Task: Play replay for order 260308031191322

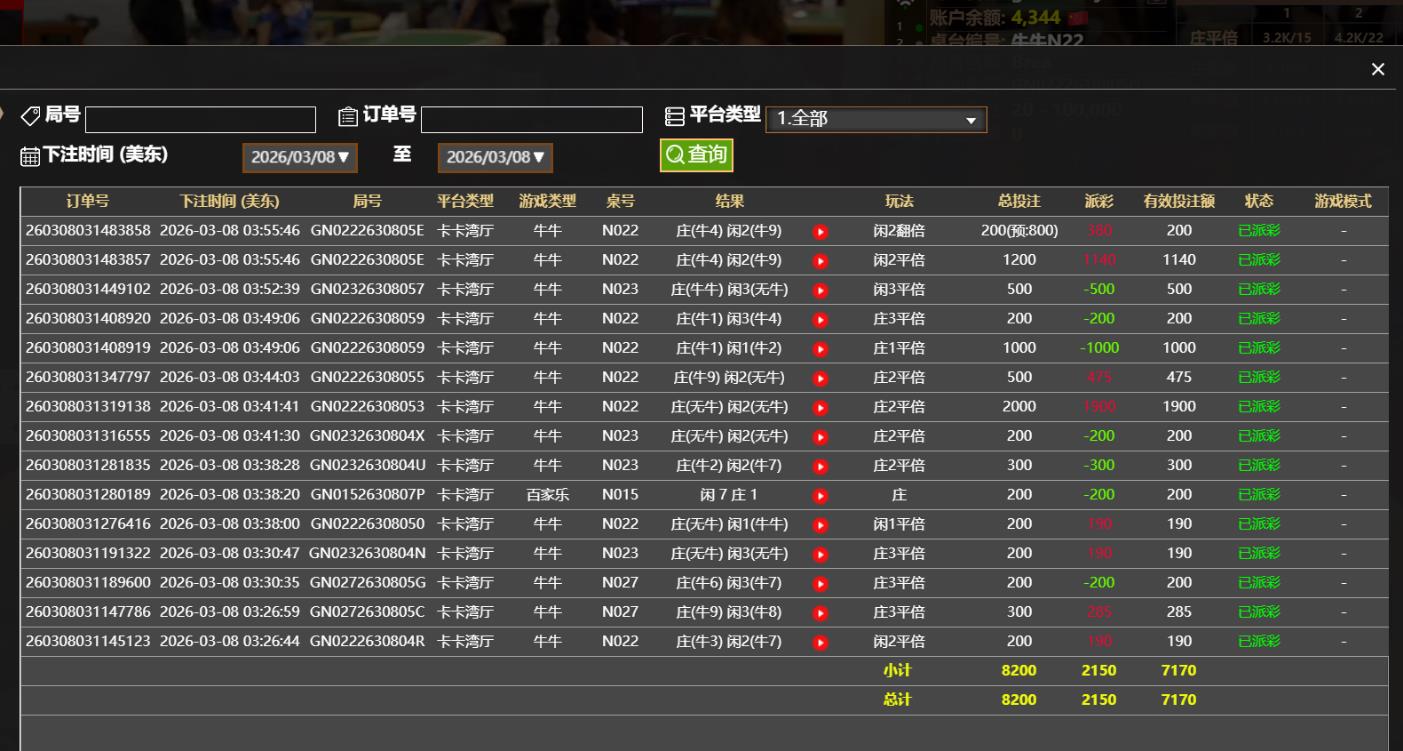Action: pyautogui.click(x=820, y=554)
